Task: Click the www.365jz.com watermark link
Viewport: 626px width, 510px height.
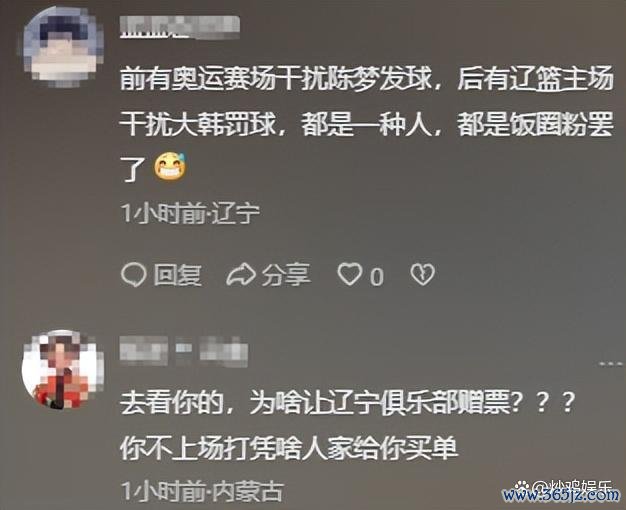Action: coord(561,496)
